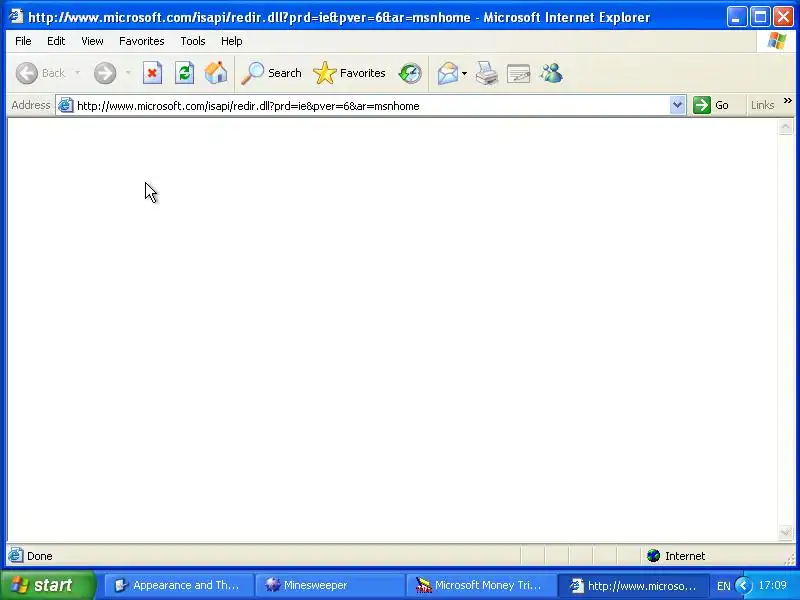Image resolution: width=800 pixels, height=600 pixels.
Task: Open the Help menu
Action: tap(232, 41)
